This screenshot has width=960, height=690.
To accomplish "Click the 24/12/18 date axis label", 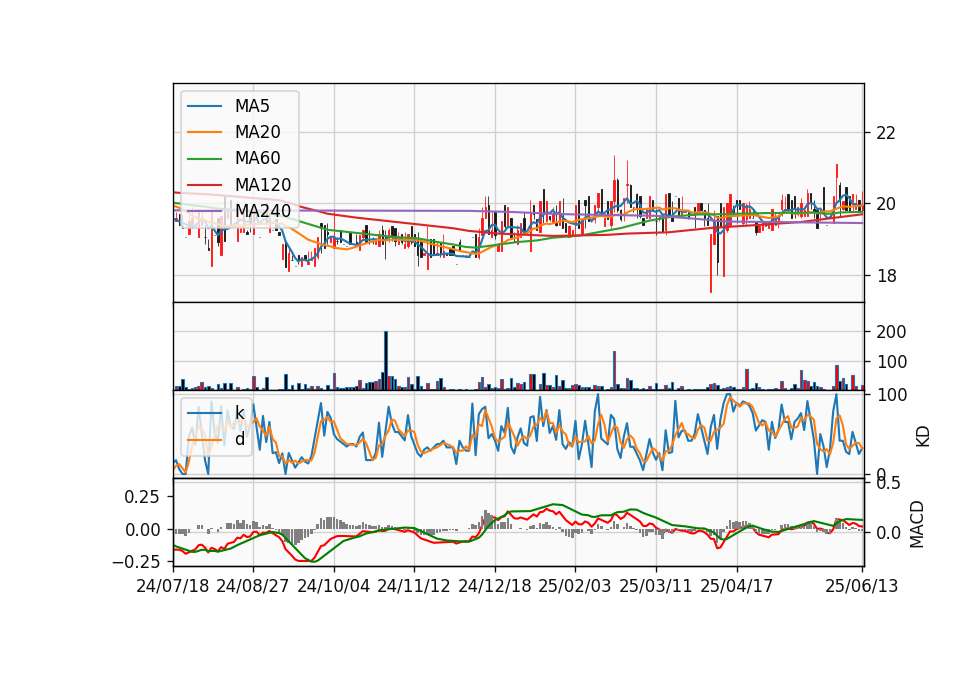I will (495, 586).
